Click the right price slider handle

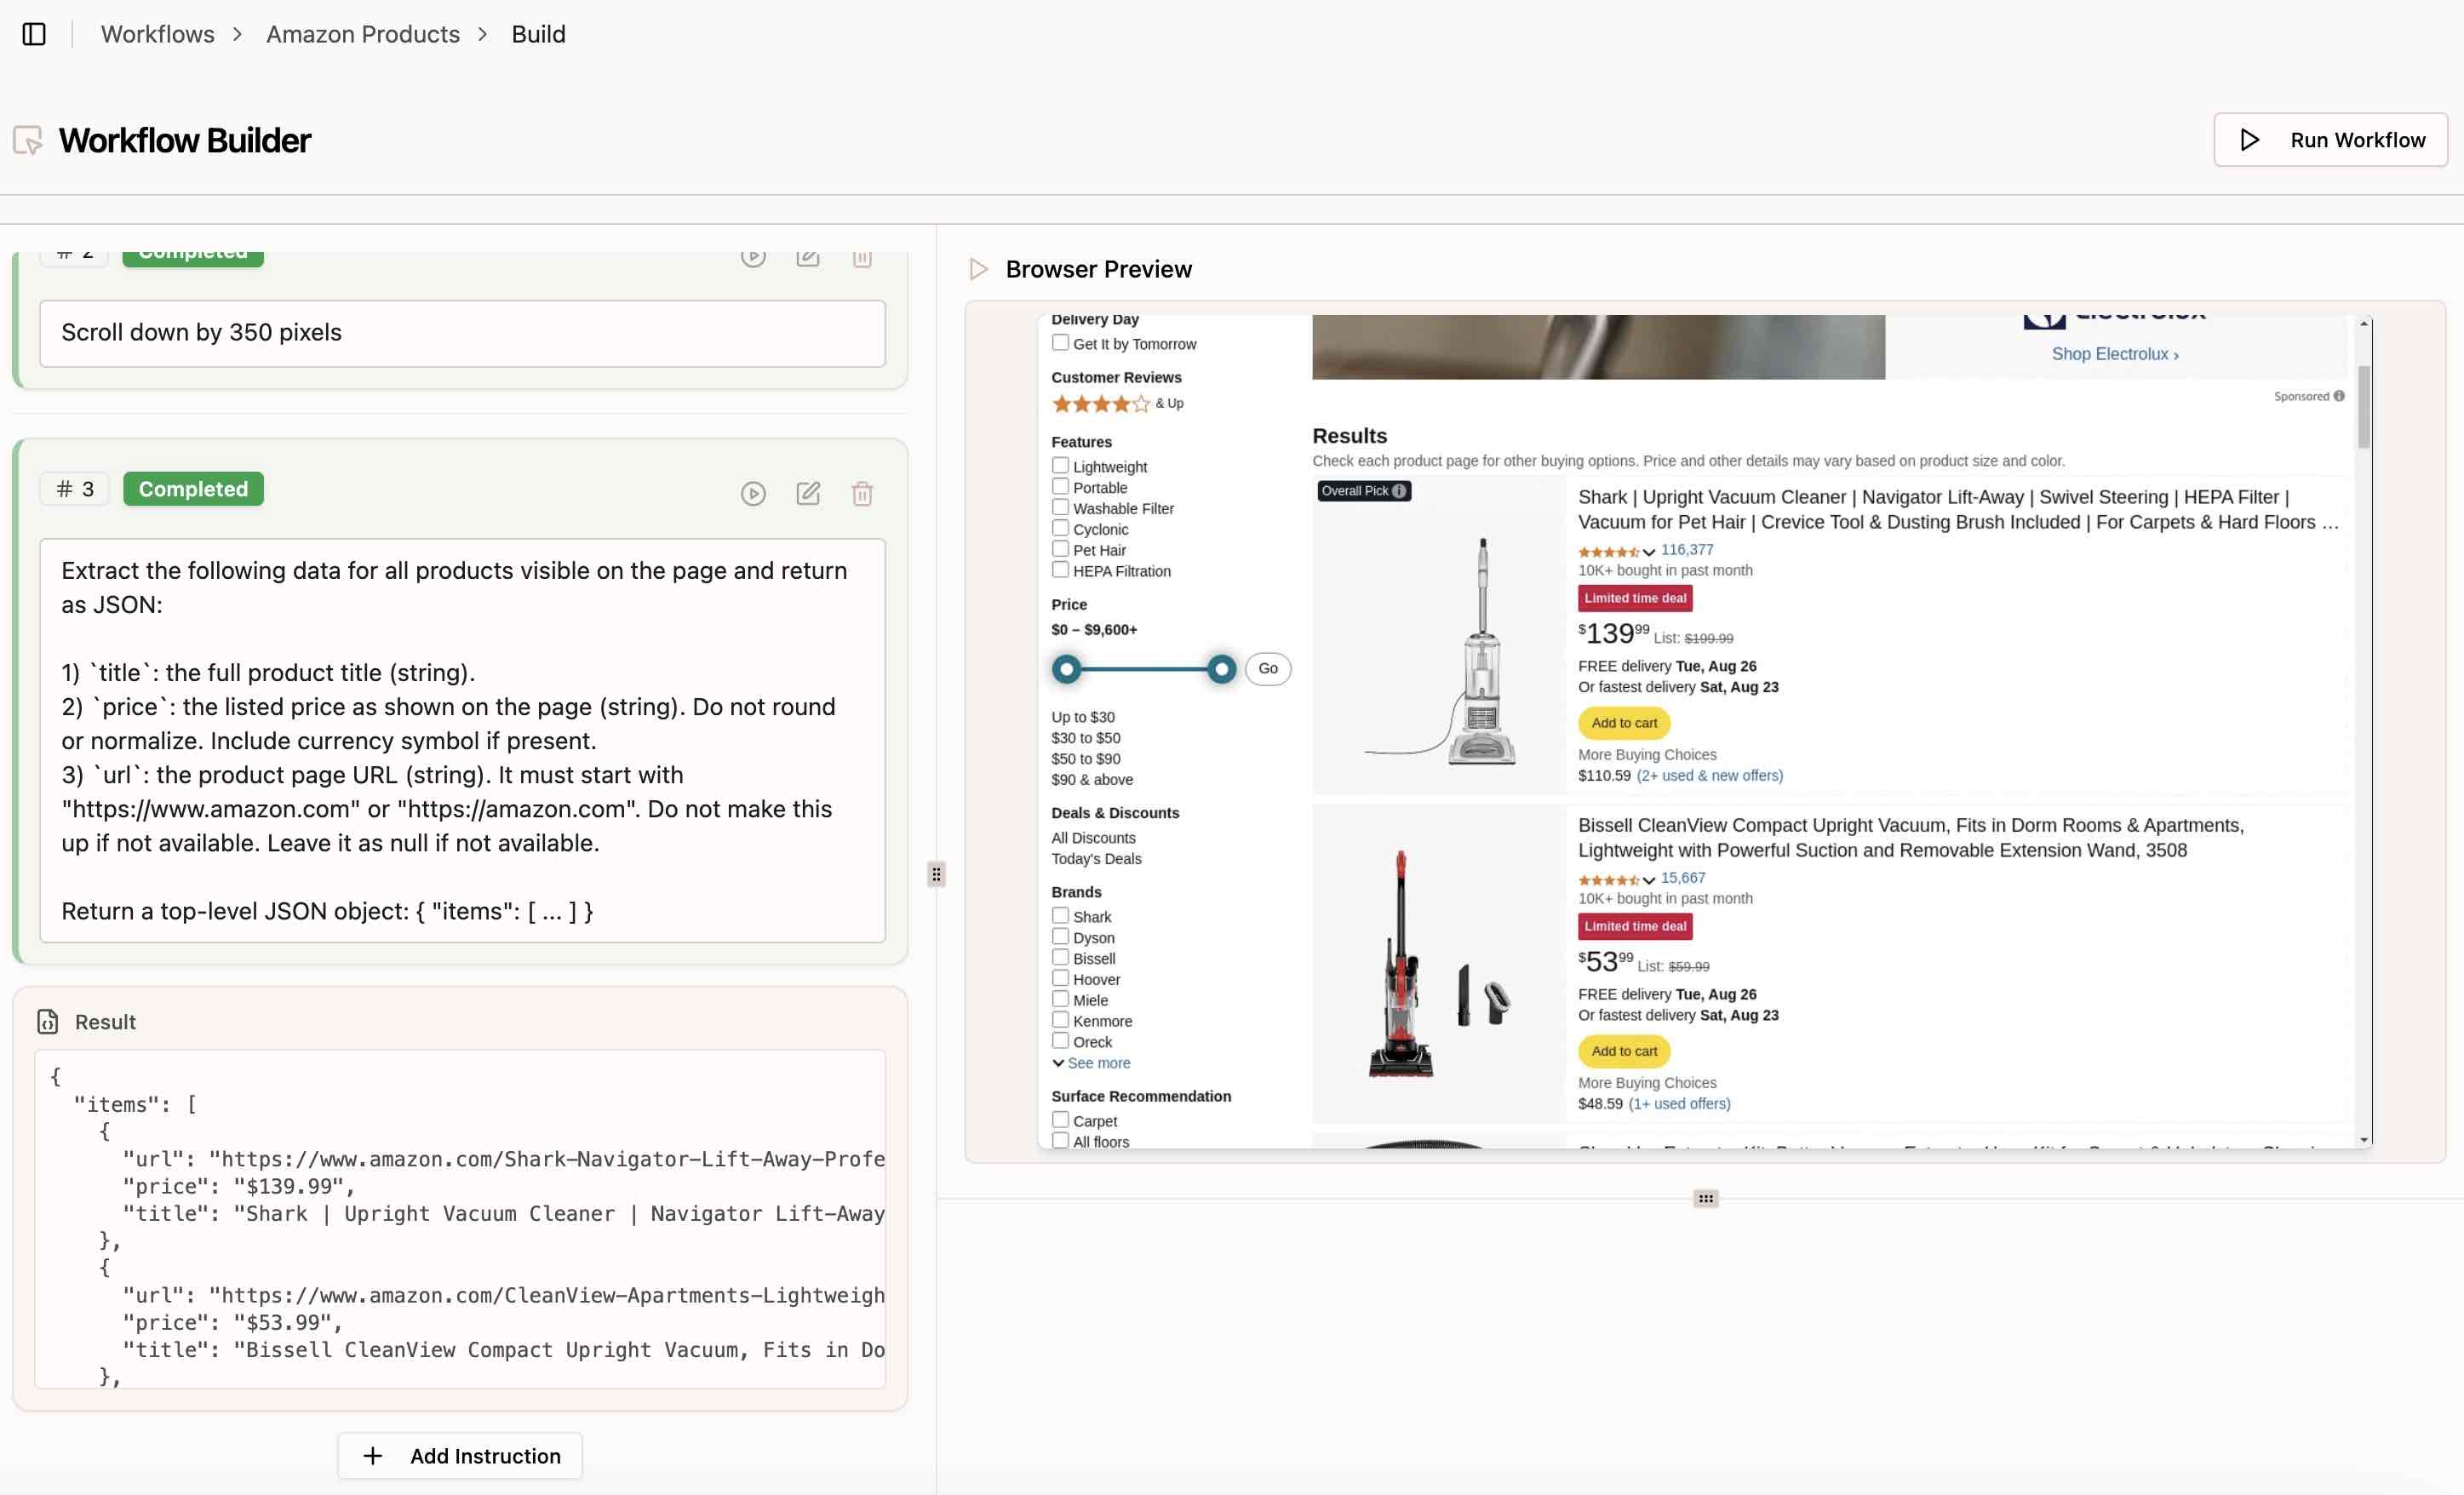[1221, 669]
